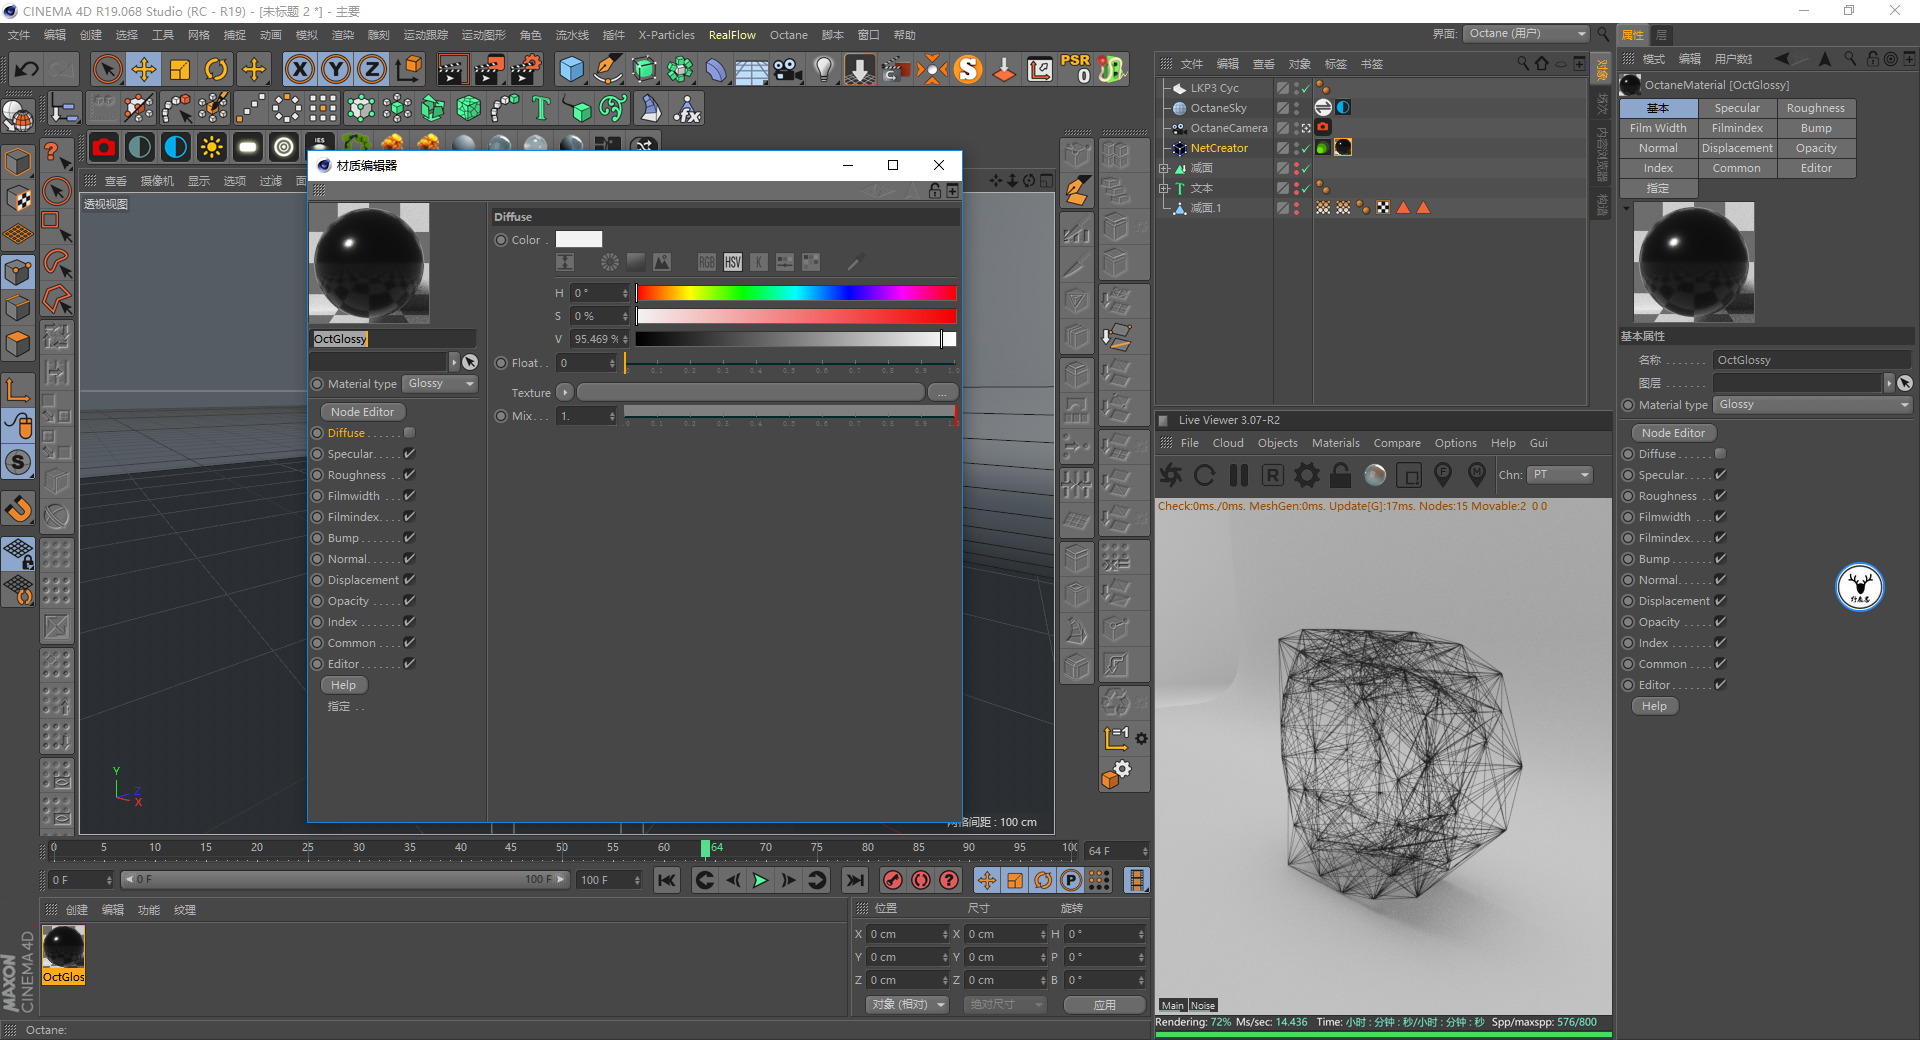Toggle Filmwidth checkbox in Attributes panel
Viewport: 1920px width, 1040px height.
pyautogui.click(x=1720, y=517)
